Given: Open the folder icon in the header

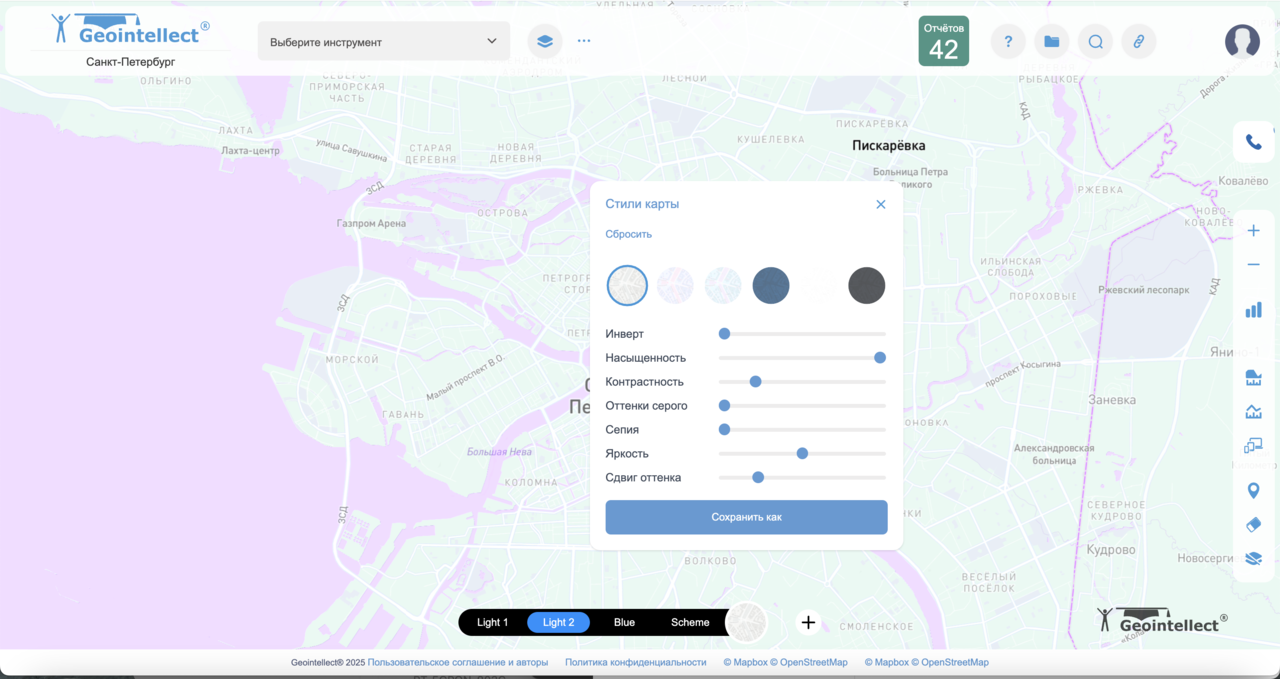Looking at the screenshot, I should click(x=1051, y=41).
